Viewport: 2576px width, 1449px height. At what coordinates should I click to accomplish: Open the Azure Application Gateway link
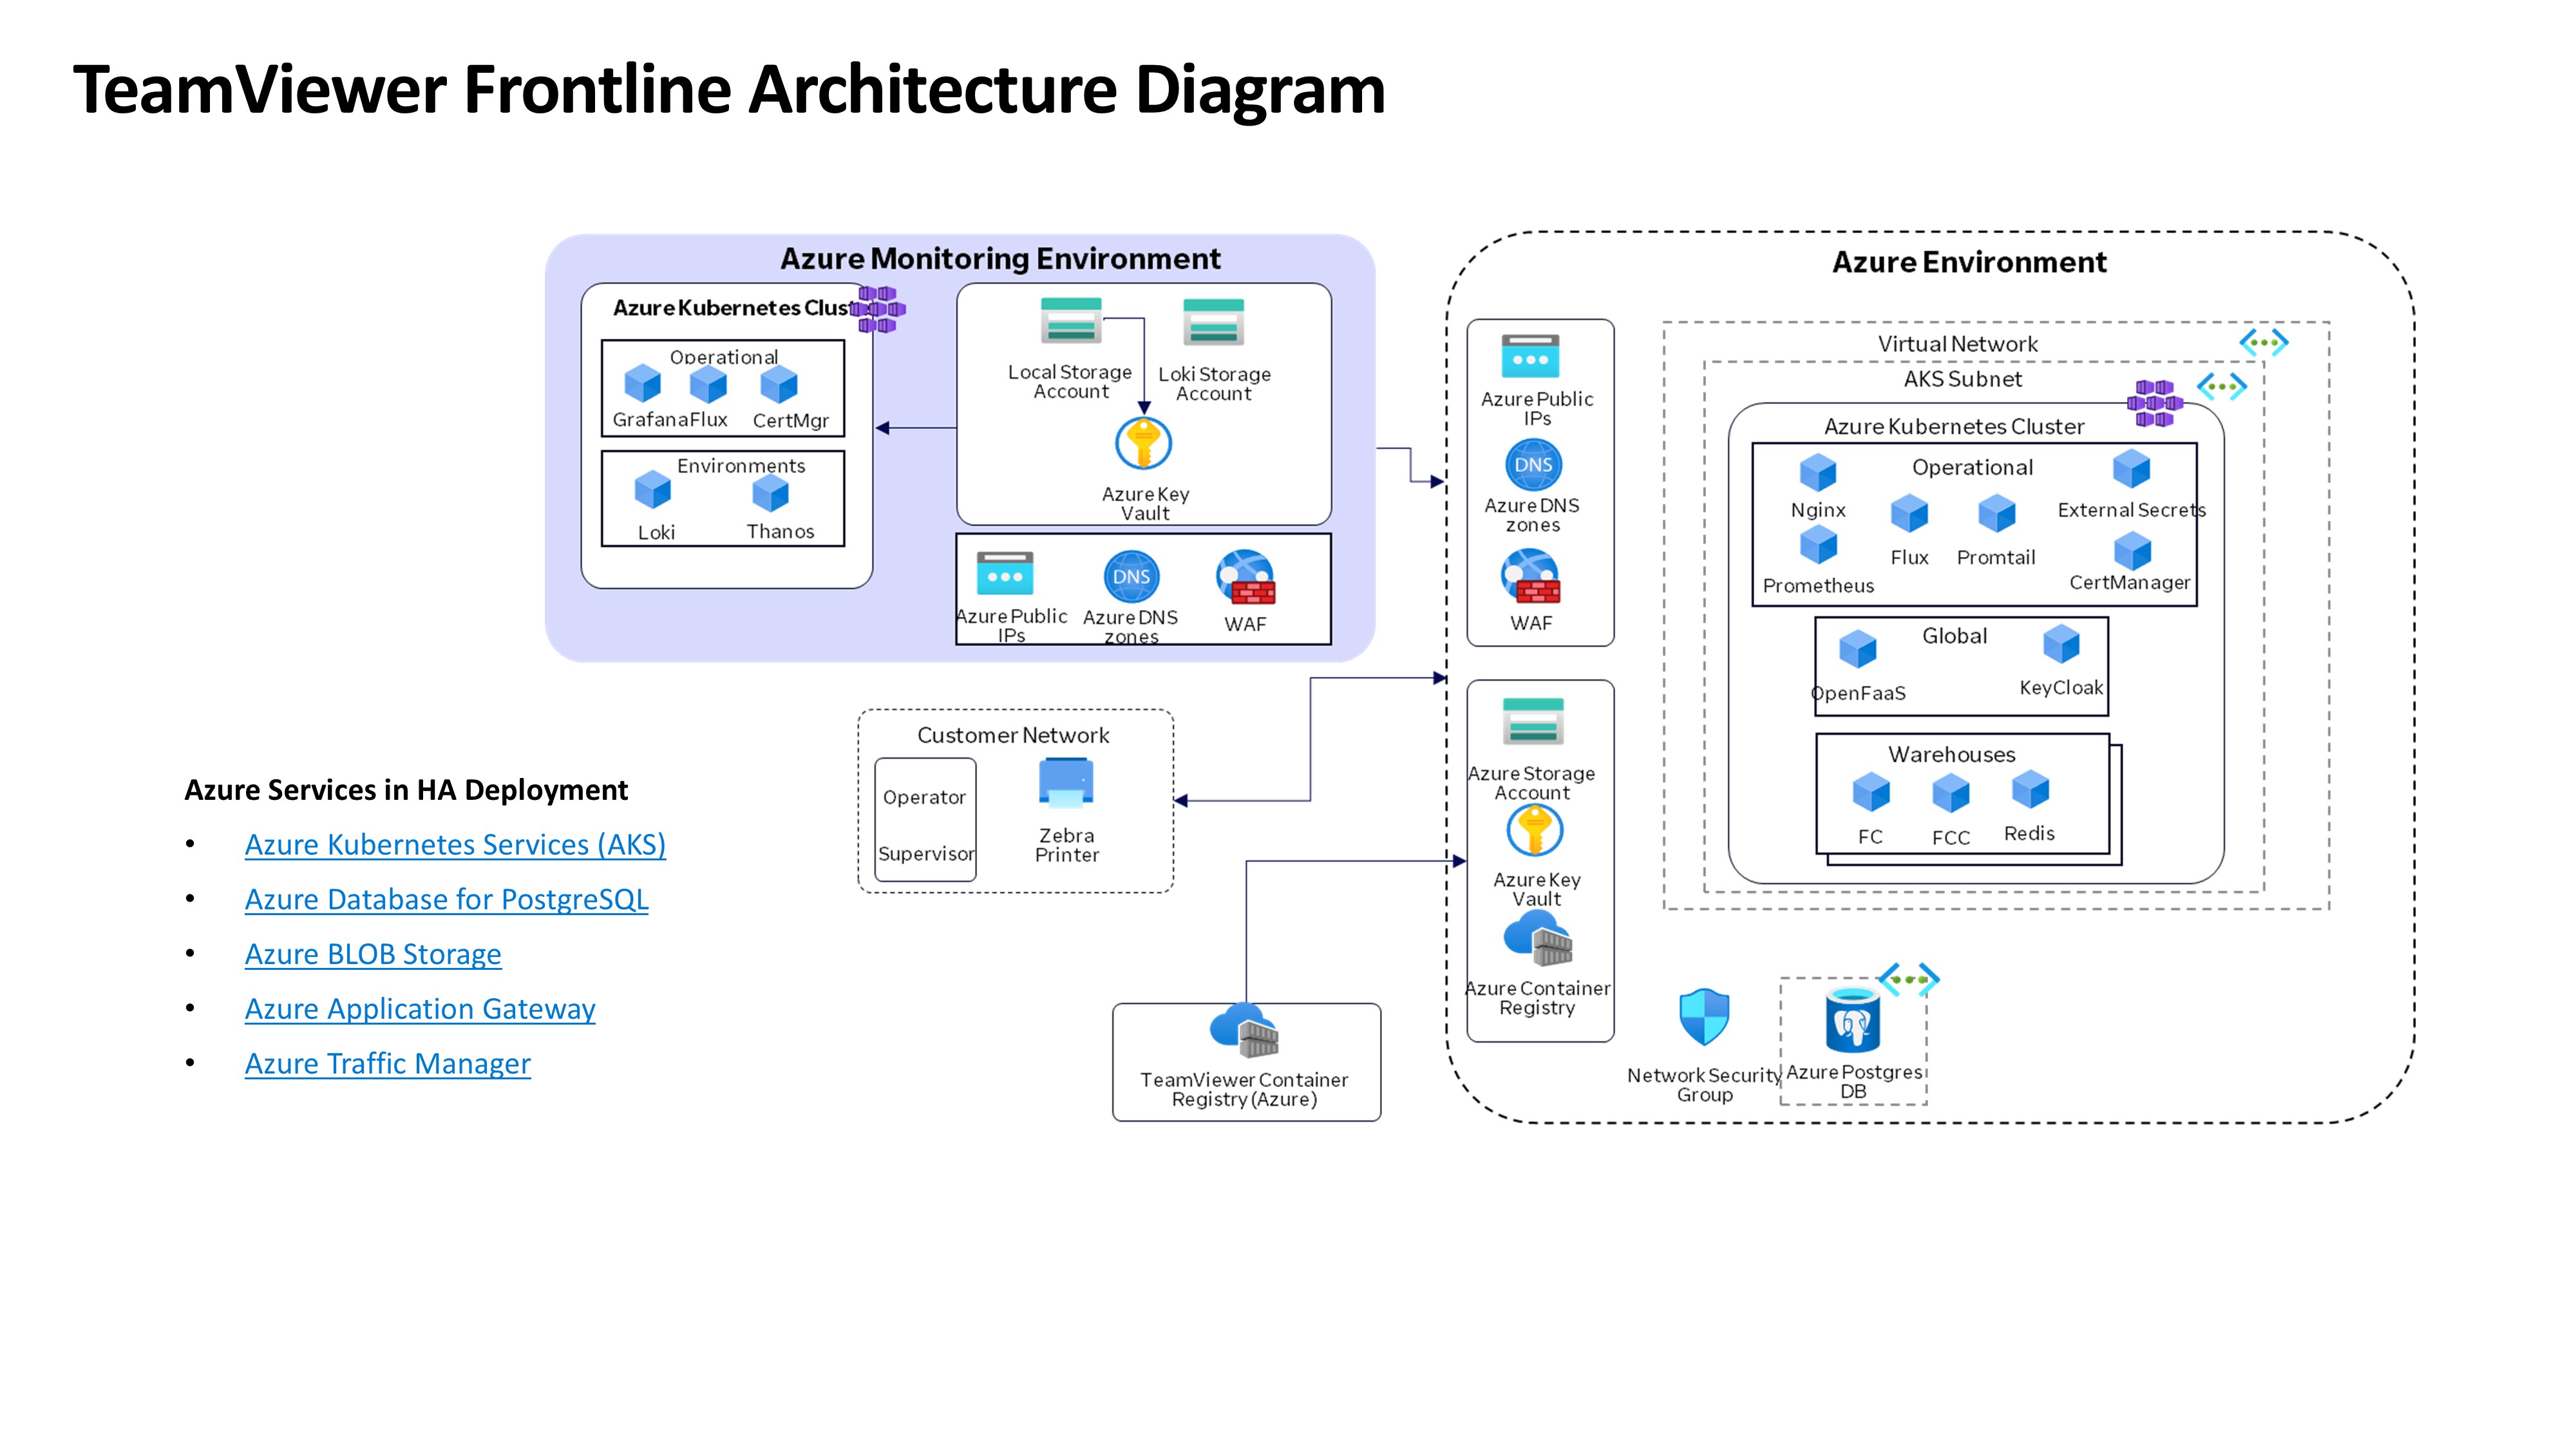point(420,1009)
